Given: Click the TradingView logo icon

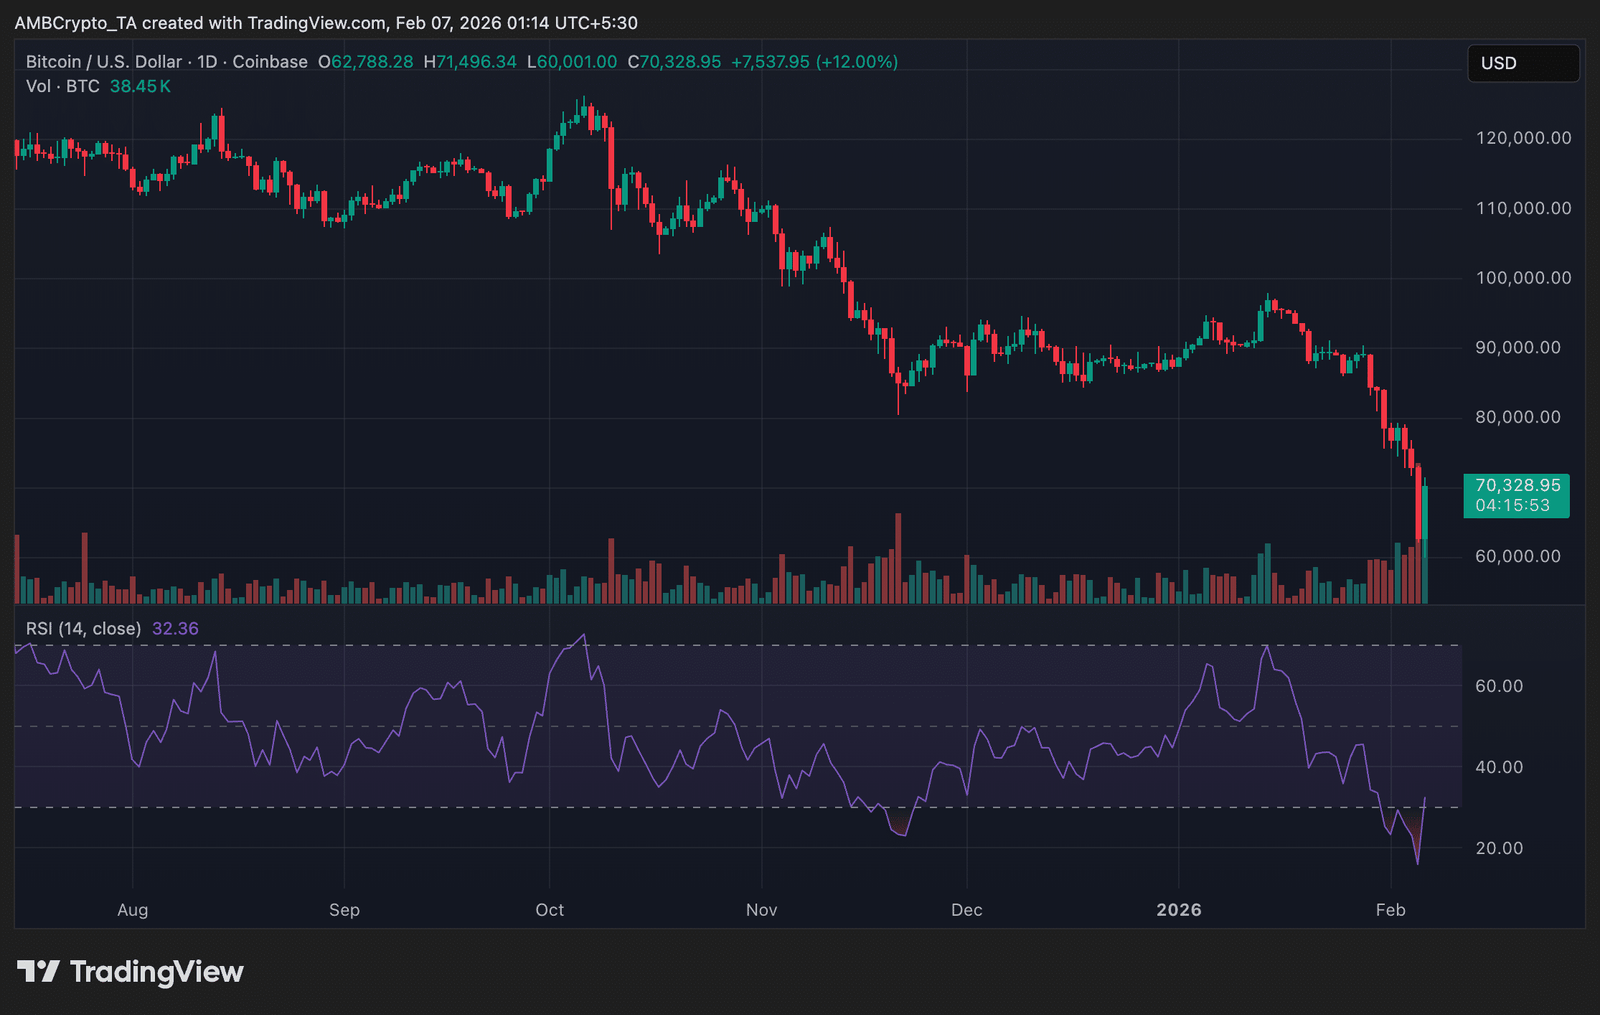Looking at the screenshot, I should (39, 971).
